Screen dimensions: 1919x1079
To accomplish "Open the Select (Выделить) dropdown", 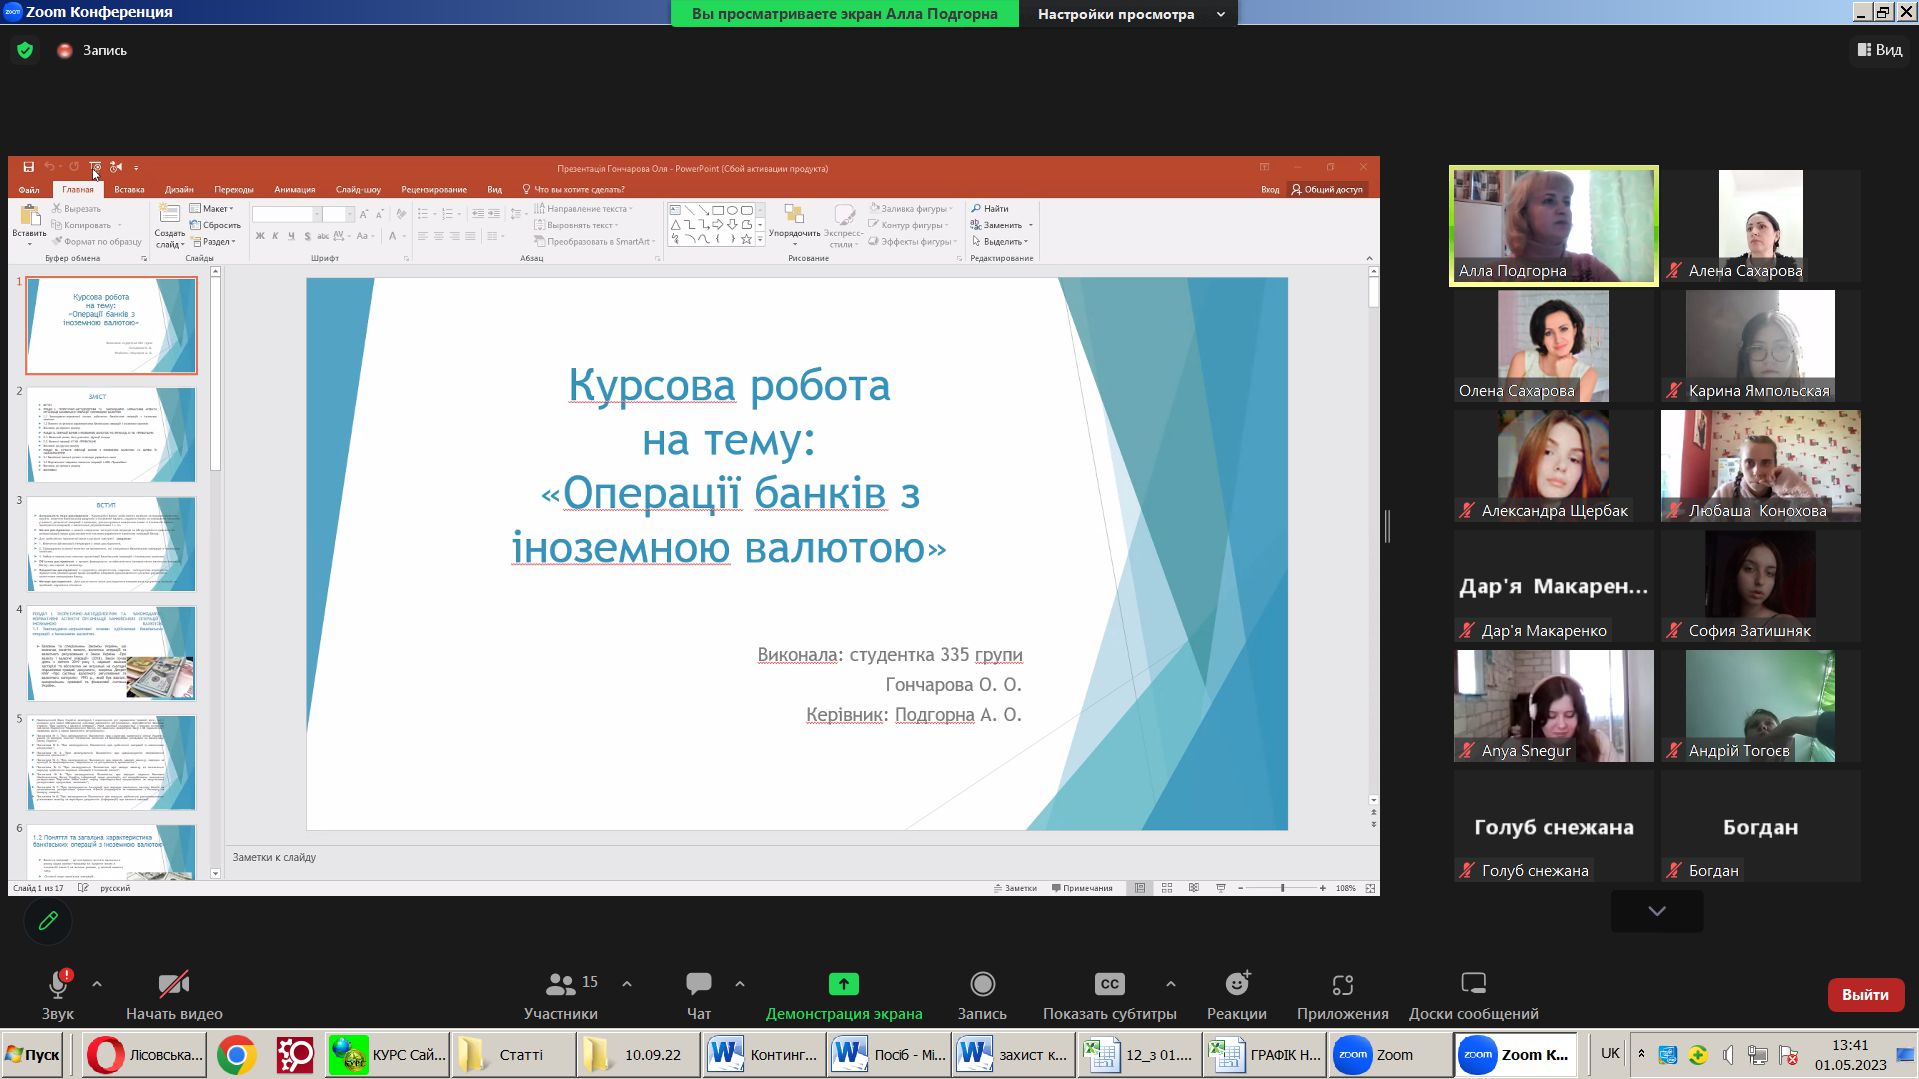I will point(1000,241).
